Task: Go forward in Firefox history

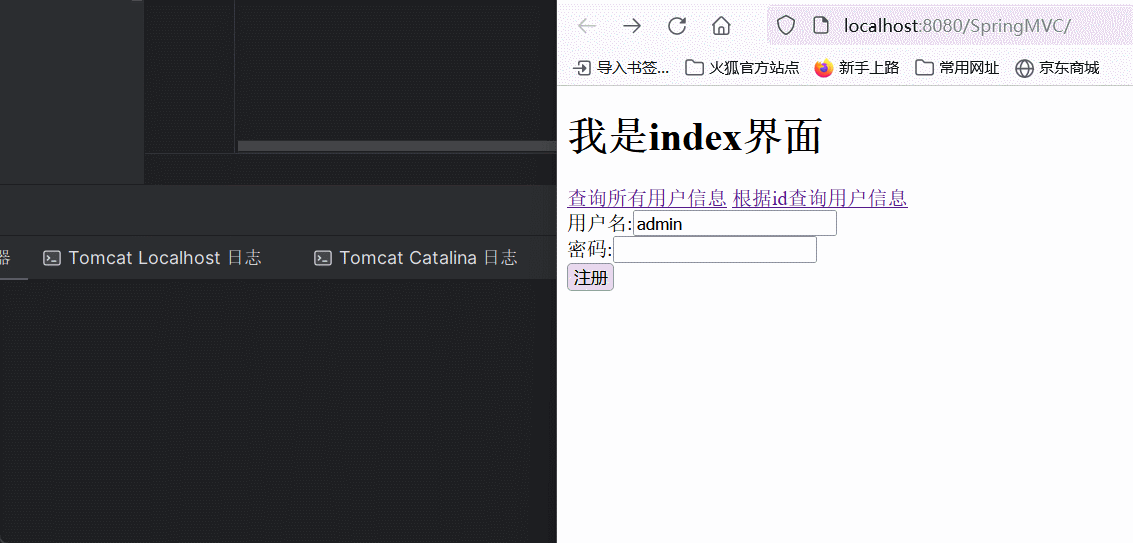Action: pos(632,26)
